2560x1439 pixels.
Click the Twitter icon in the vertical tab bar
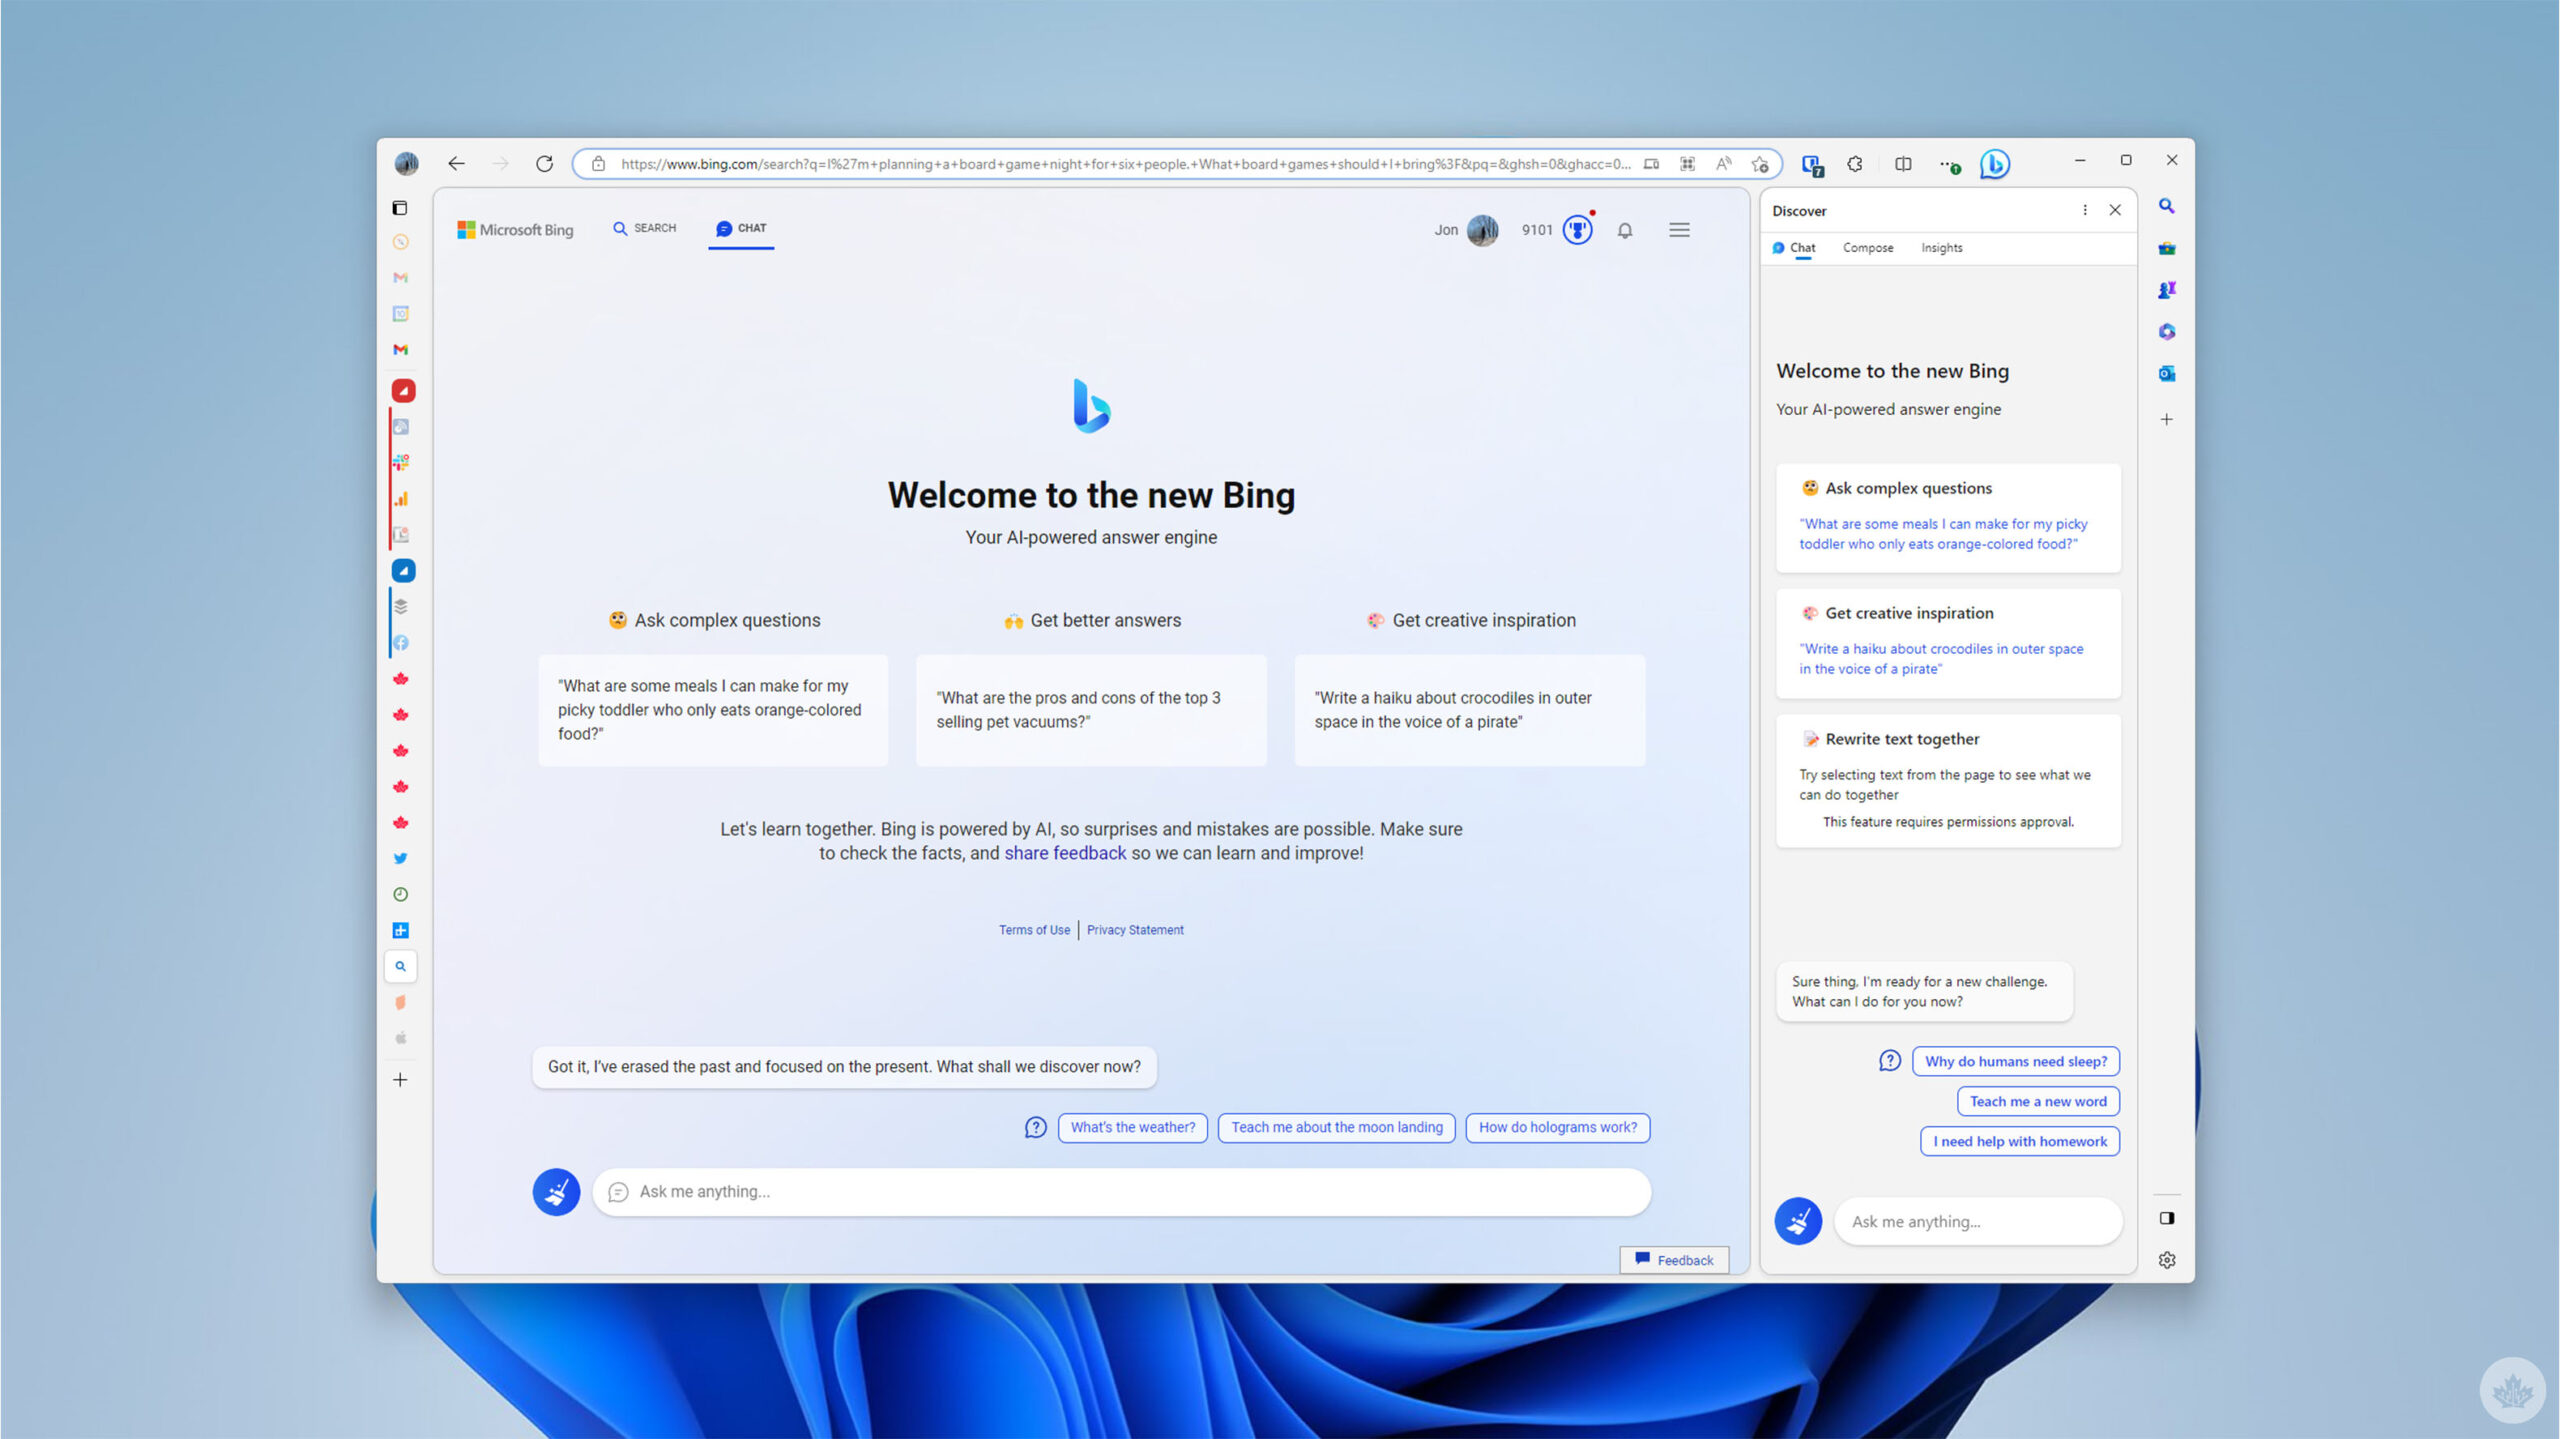pyautogui.click(x=400, y=858)
